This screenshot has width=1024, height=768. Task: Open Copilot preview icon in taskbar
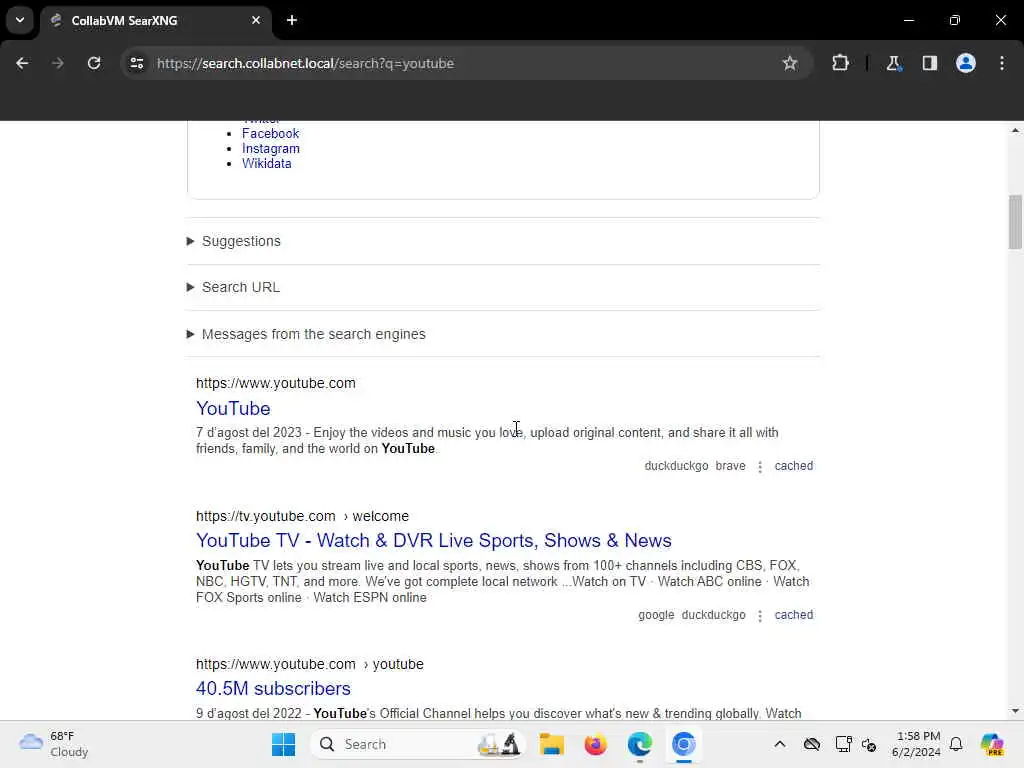click(992, 744)
